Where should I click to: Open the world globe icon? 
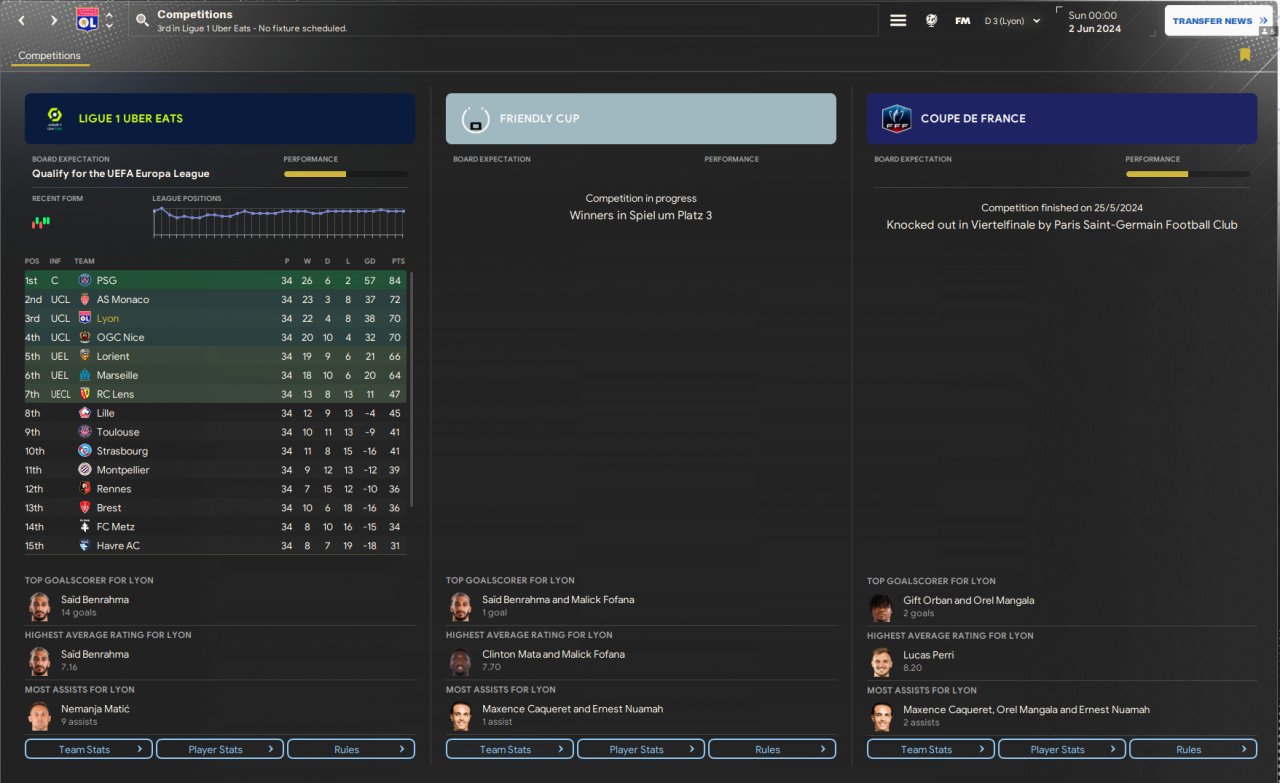click(x=931, y=20)
